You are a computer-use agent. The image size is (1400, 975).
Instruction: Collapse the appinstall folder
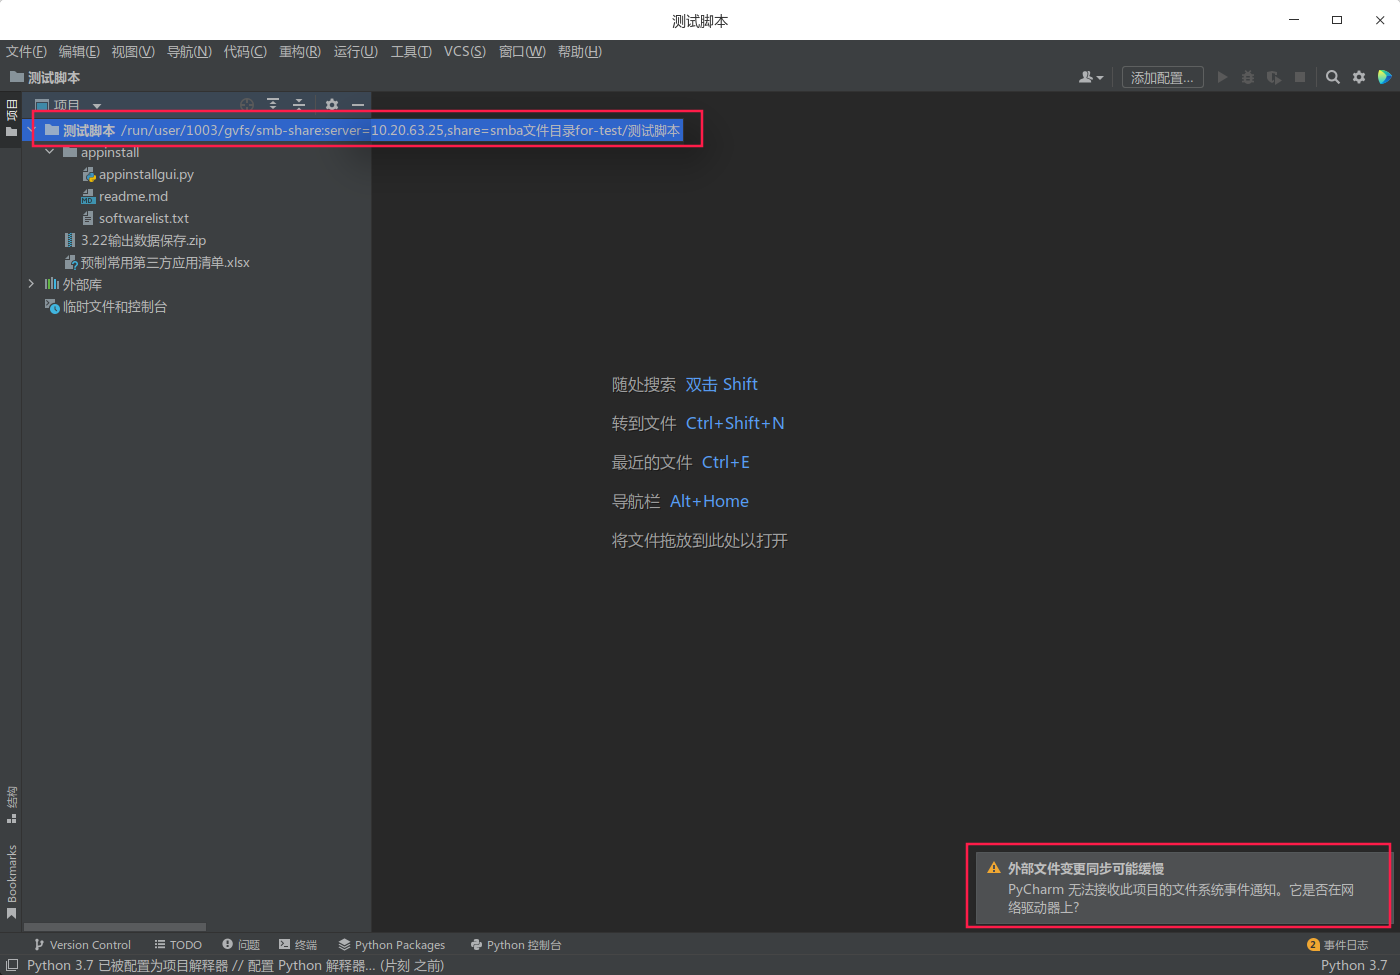[x=50, y=152]
